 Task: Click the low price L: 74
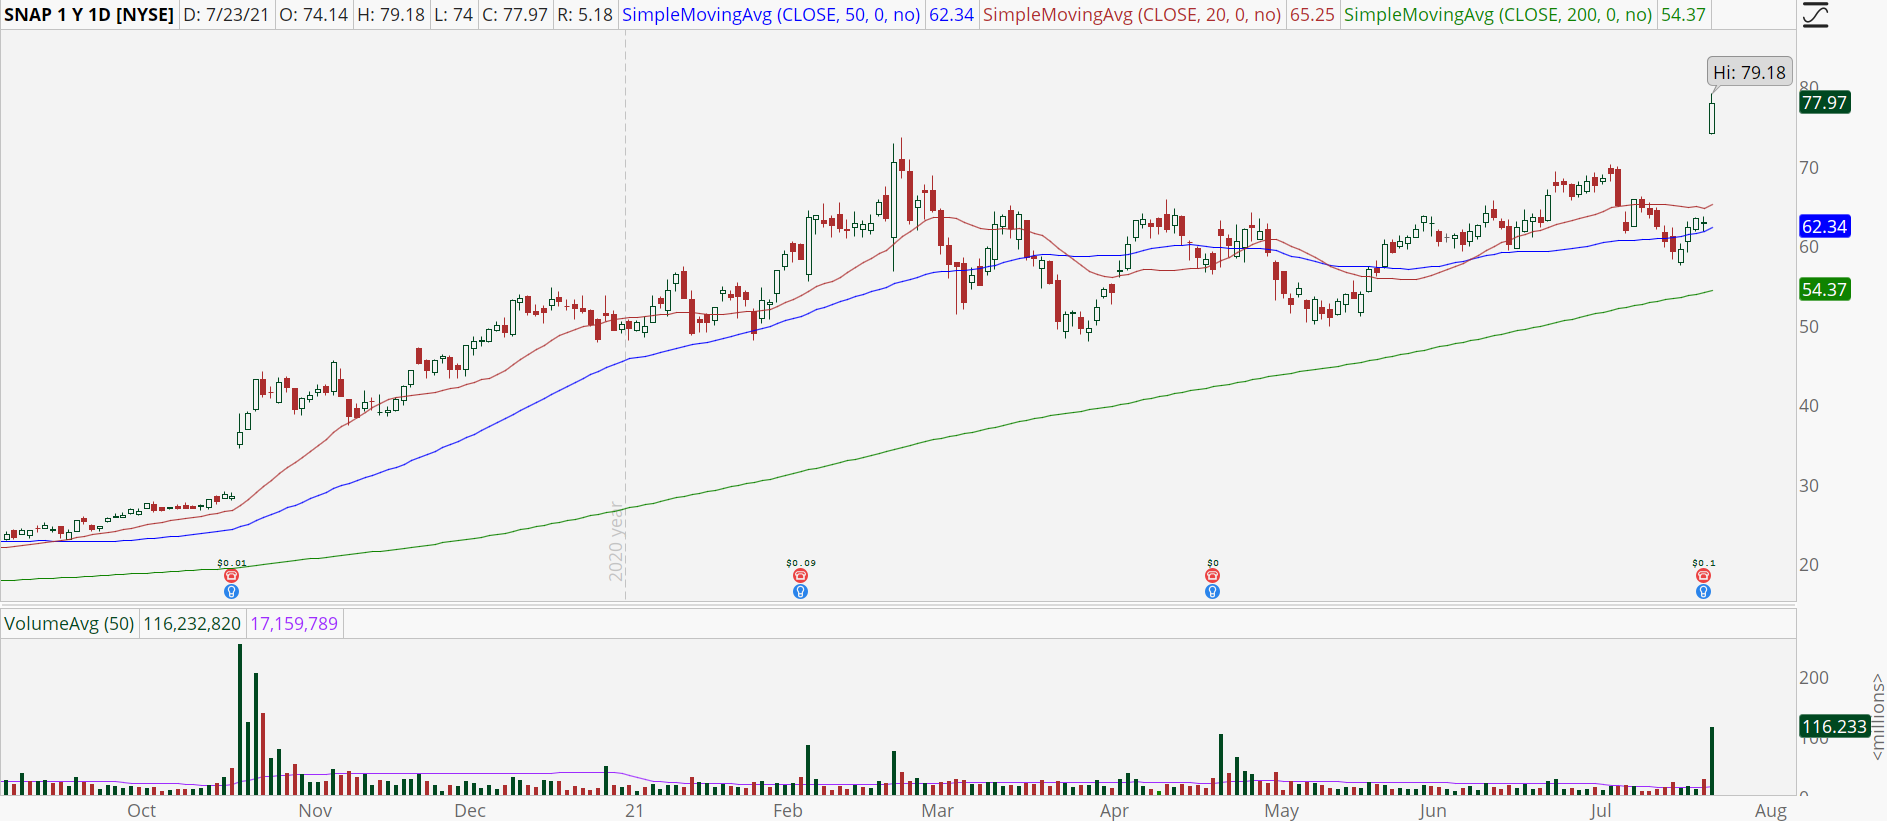[x=454, y=15]
